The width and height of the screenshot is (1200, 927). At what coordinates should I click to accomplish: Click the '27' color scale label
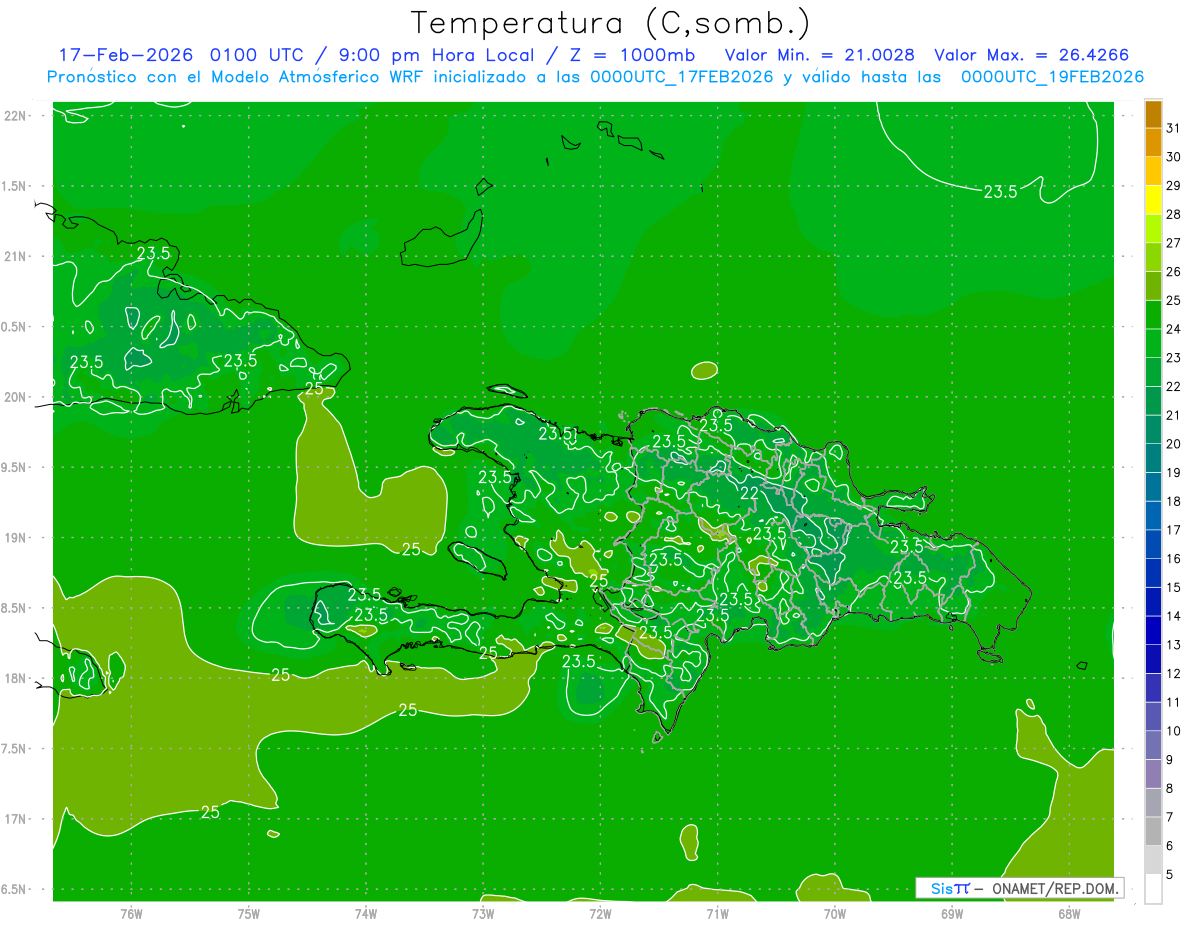1174,243
